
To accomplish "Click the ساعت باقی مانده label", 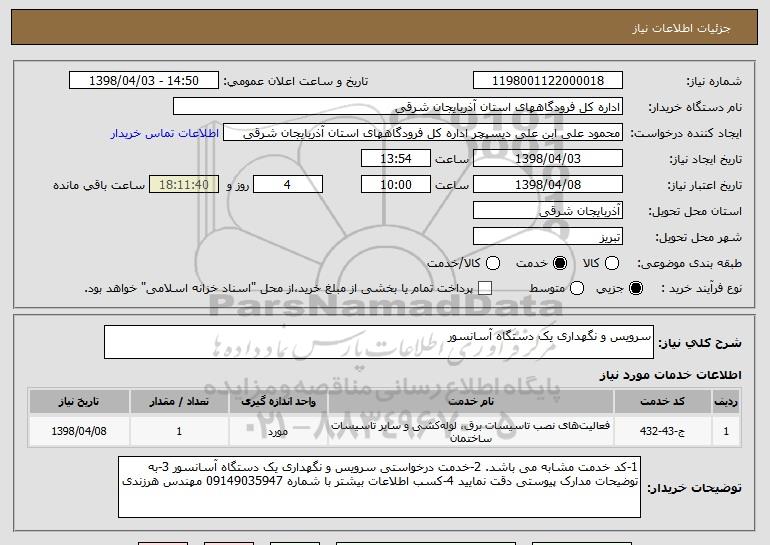I will tap(99, 185).
